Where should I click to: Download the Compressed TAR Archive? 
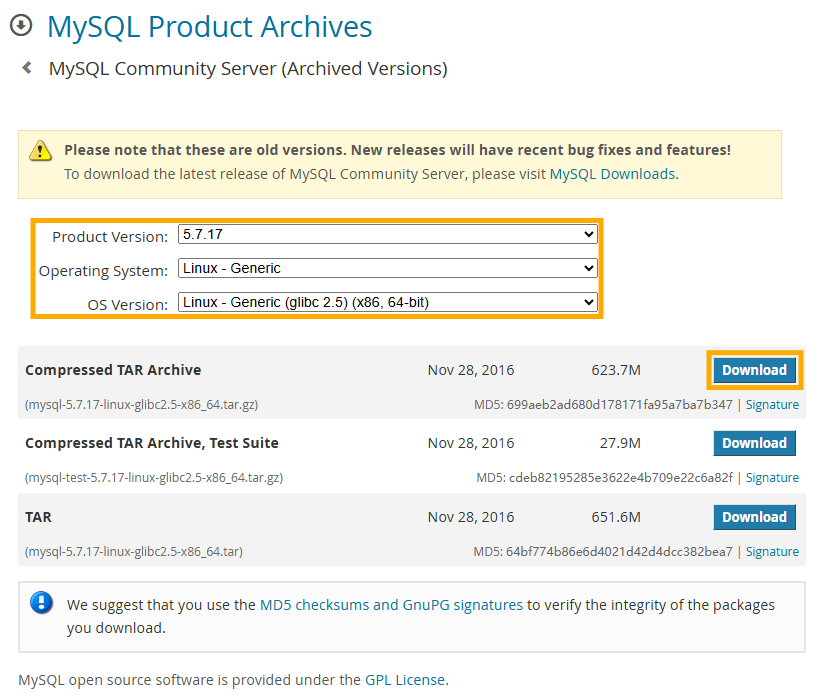tap(754, 369)
